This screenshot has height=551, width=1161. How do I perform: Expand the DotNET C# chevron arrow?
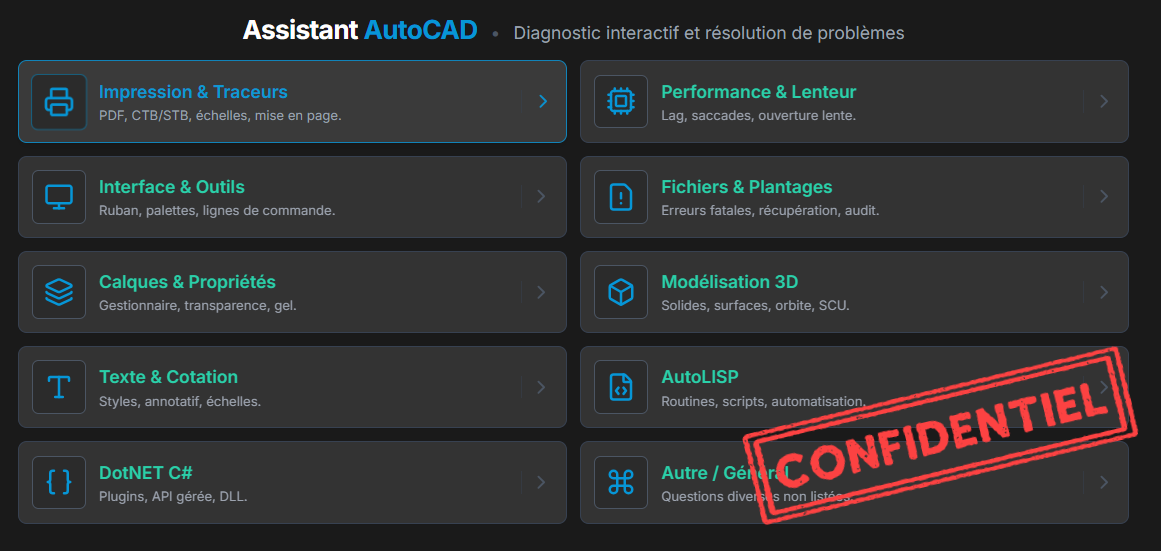pos(541,482)
